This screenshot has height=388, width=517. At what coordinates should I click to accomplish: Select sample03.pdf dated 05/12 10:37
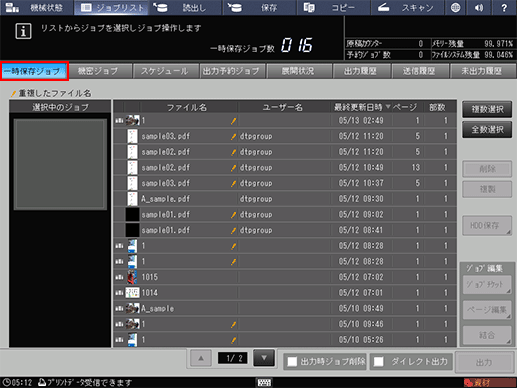point(285,183)
